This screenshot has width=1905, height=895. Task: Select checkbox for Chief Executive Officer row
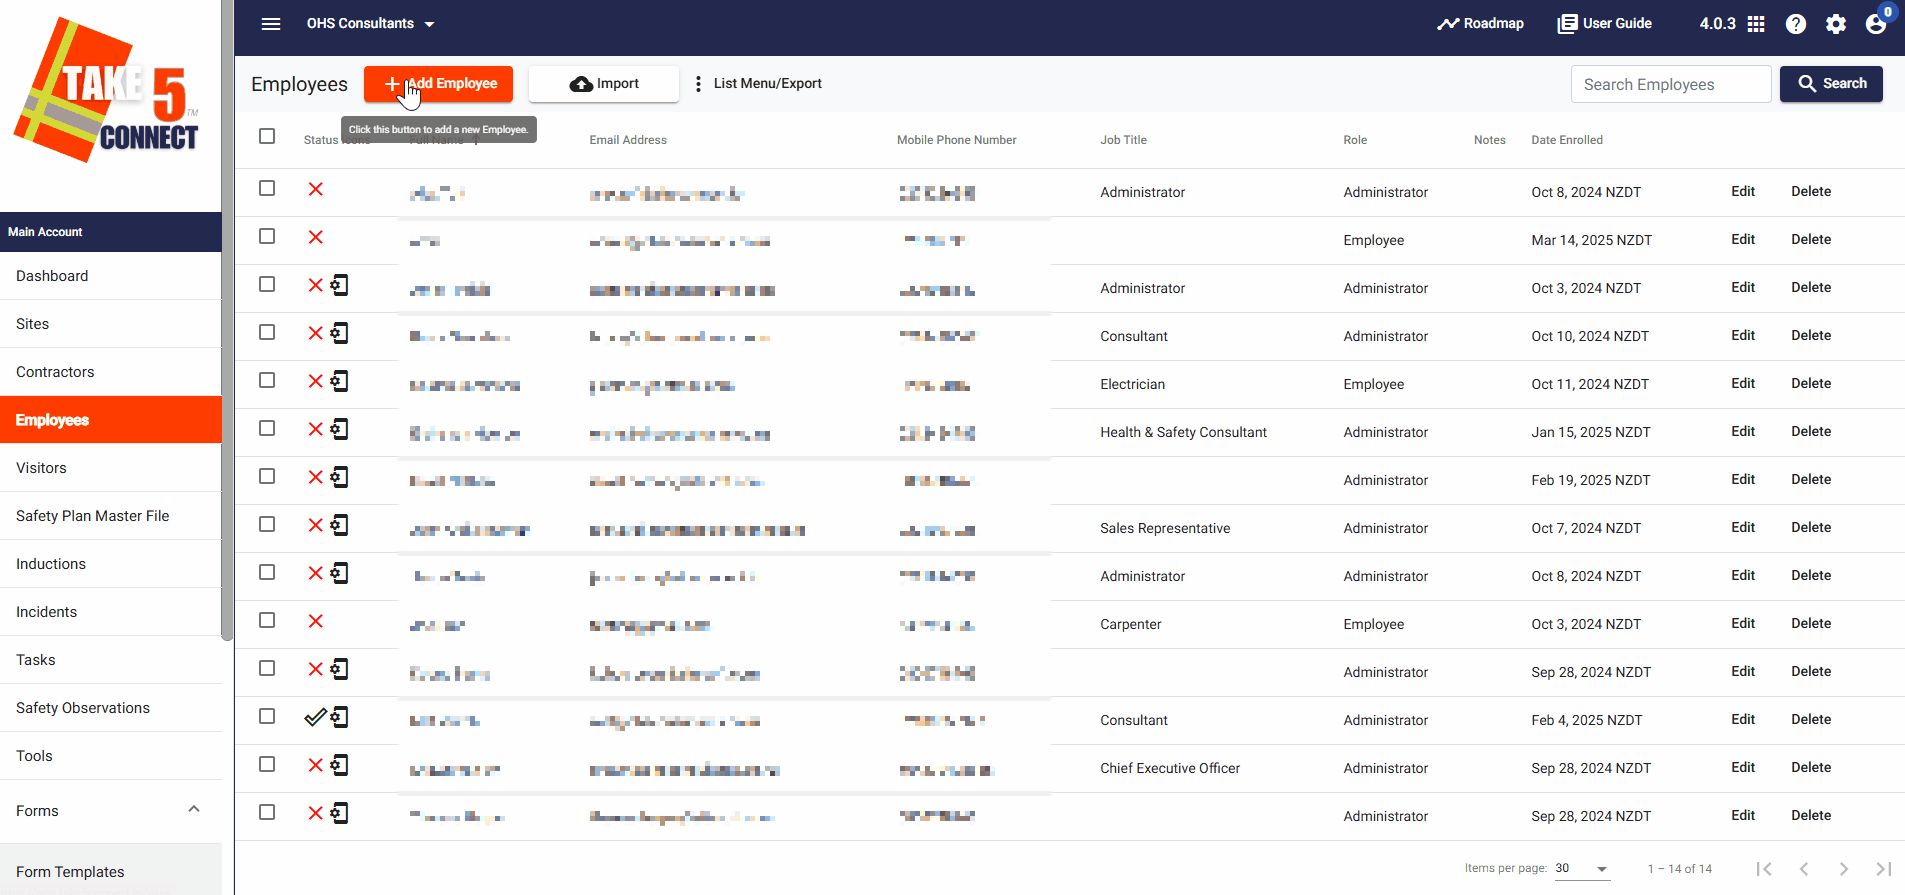pos(267,764)
